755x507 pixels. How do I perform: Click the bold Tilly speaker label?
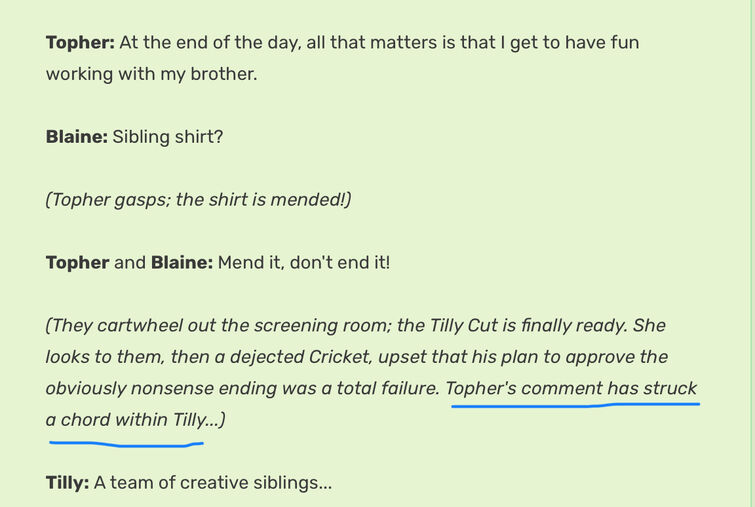[x=67, y=483]
